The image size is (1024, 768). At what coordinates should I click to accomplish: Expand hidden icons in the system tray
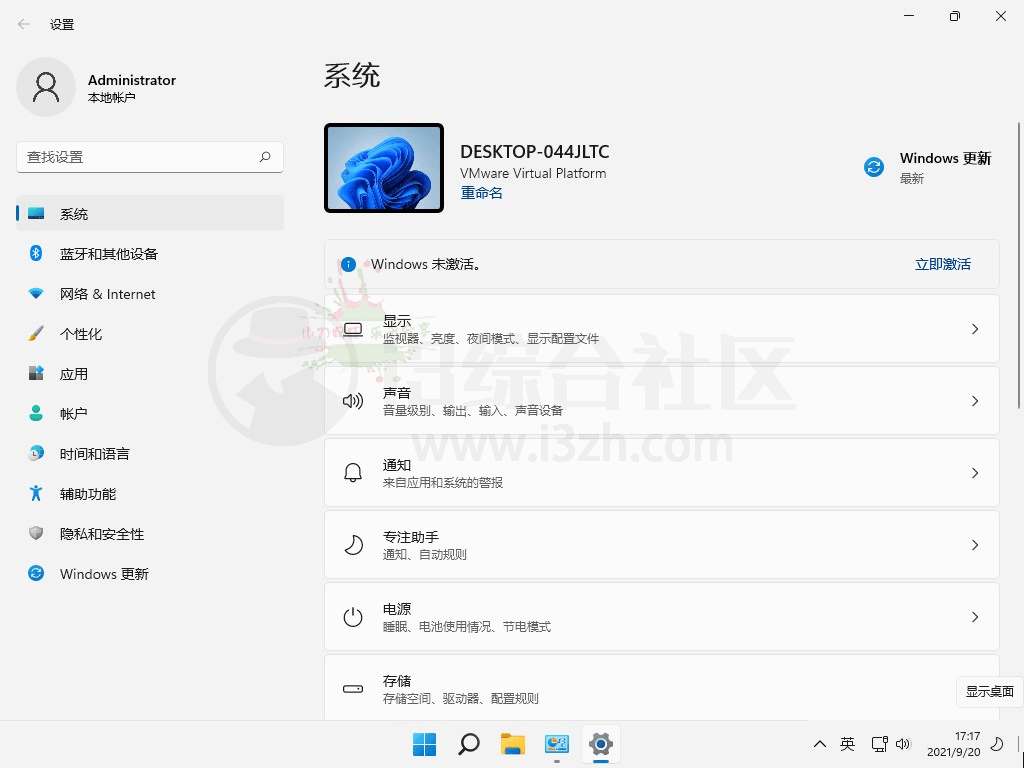(x=820, y=744)
